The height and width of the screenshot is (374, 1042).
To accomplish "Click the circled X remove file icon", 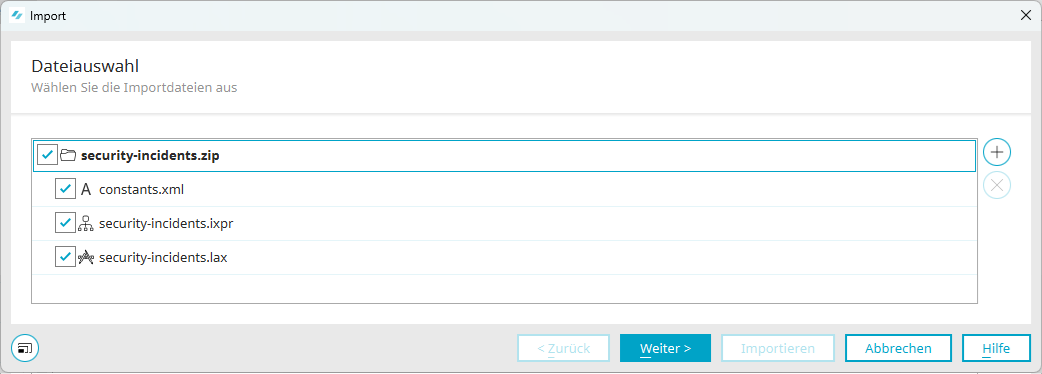I will pyautogui.click(x=996, y=185).
